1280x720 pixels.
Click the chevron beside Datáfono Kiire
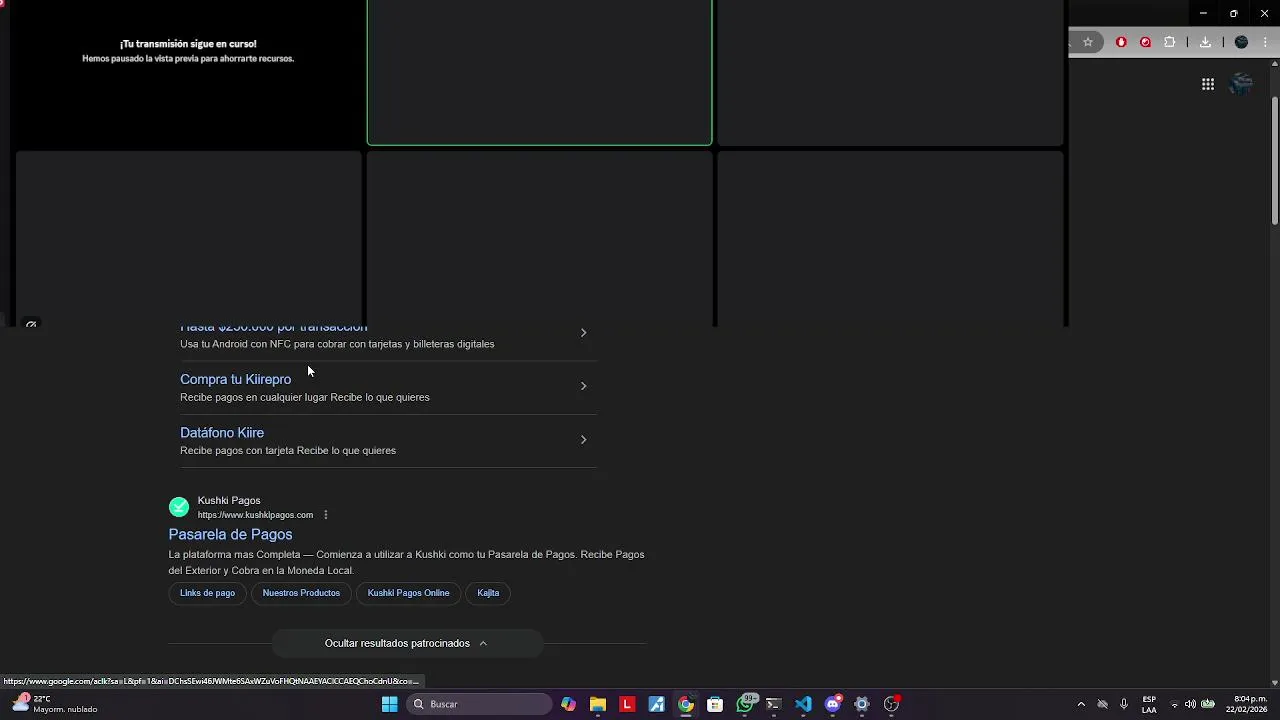pos(583,439)
